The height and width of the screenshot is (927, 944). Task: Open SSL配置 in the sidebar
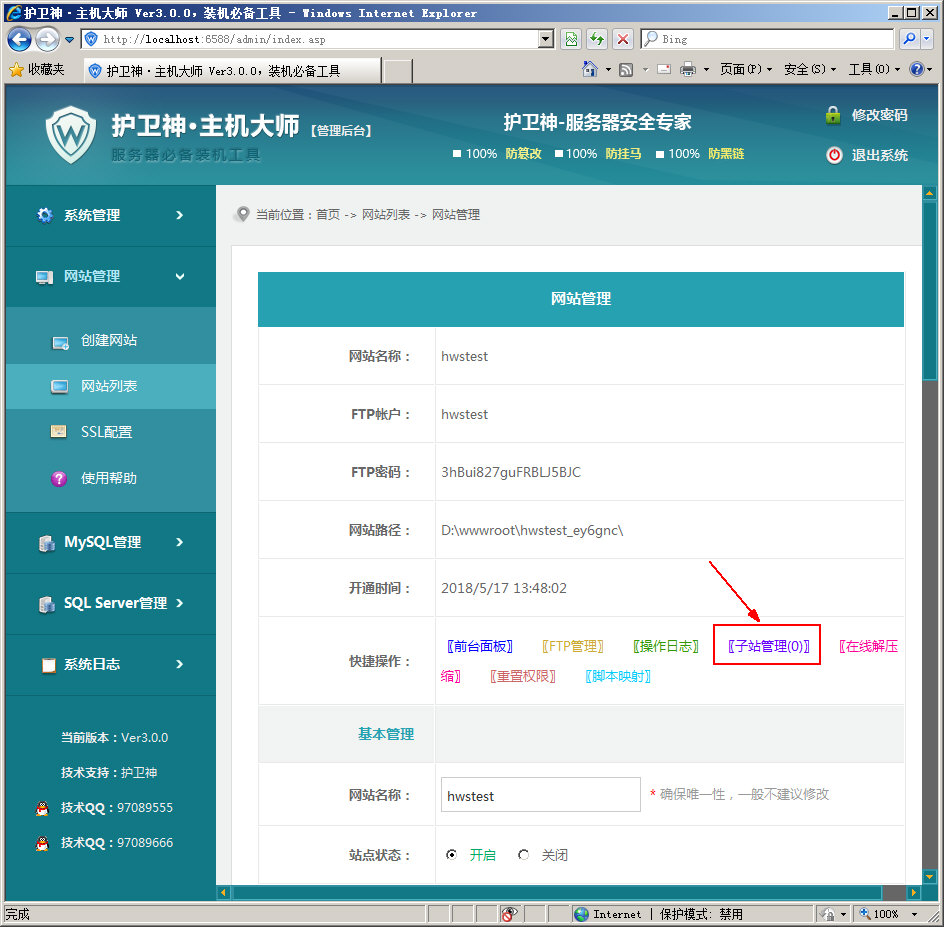106,433
